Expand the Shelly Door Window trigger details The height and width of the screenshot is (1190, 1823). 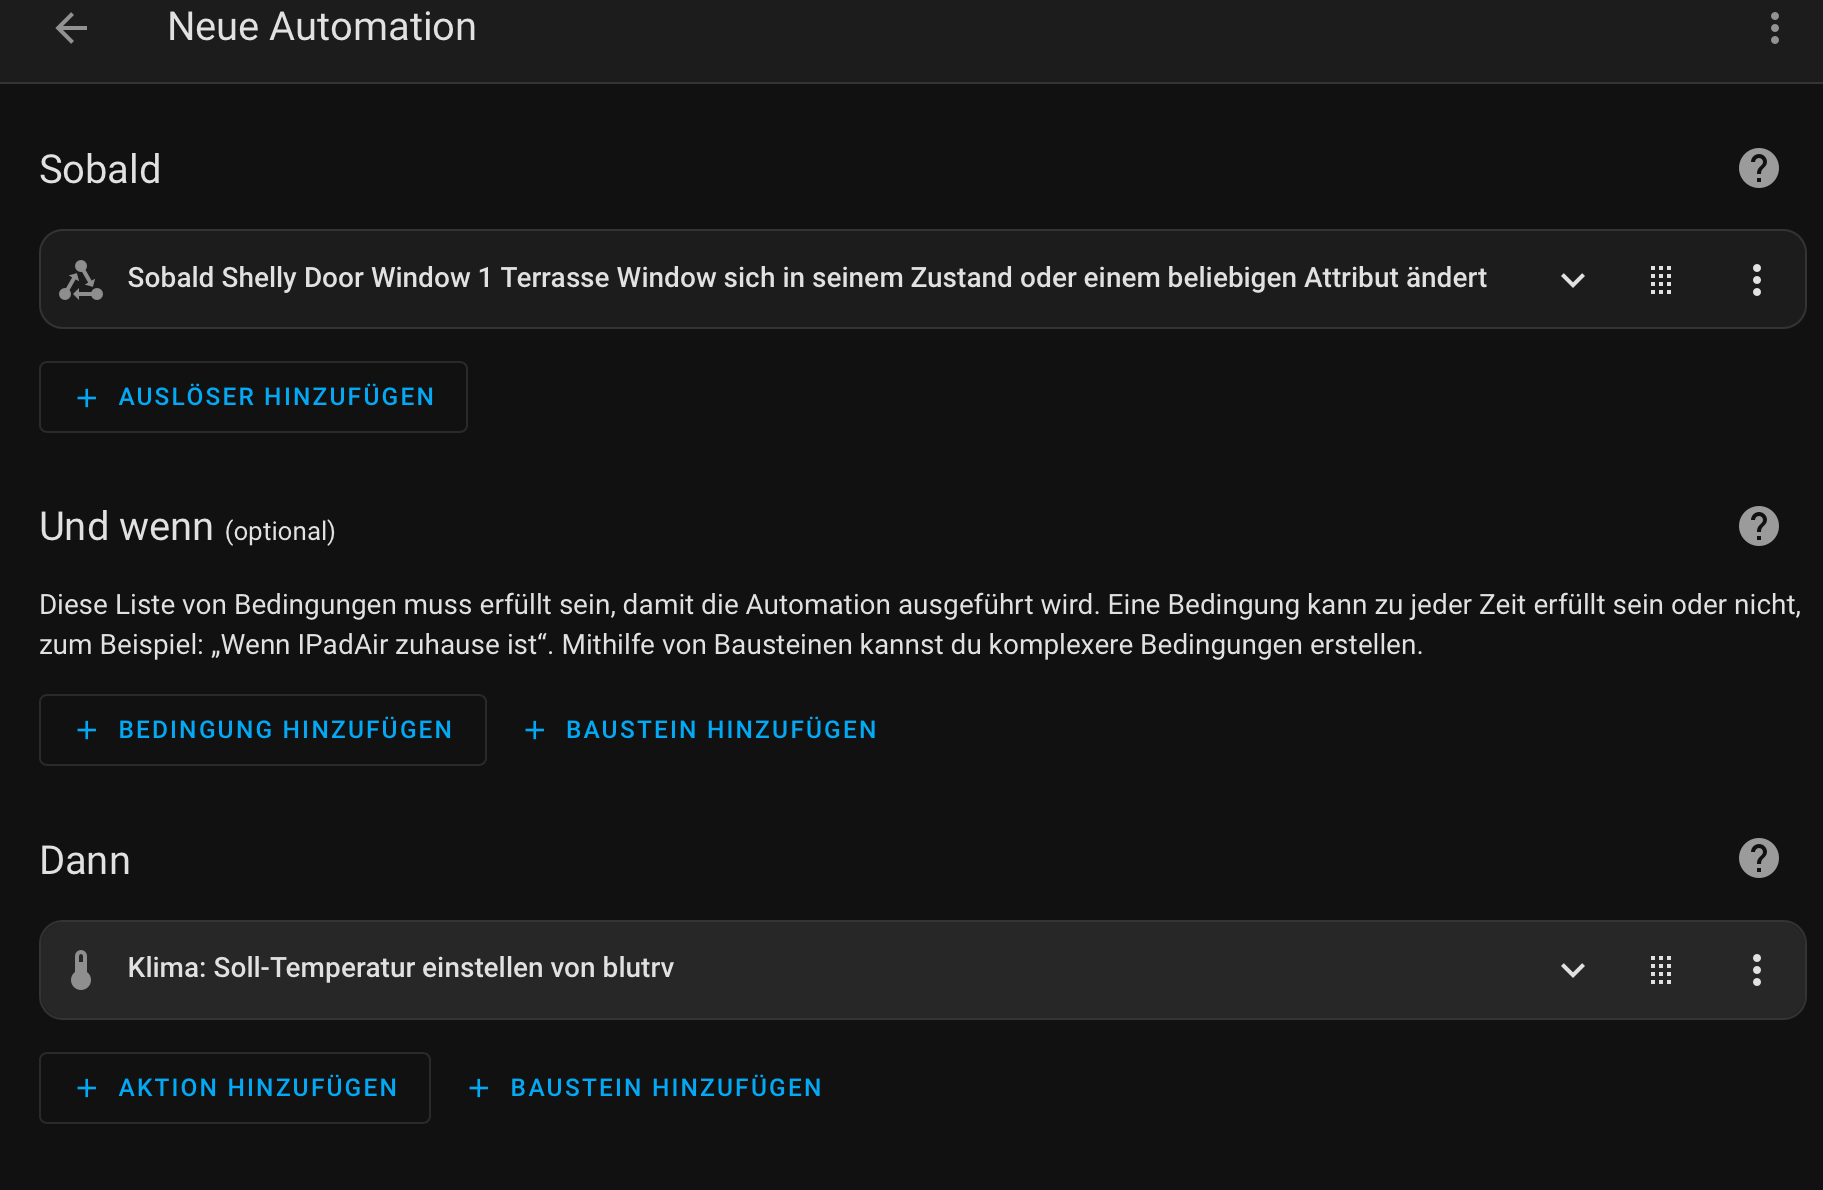1572,280
